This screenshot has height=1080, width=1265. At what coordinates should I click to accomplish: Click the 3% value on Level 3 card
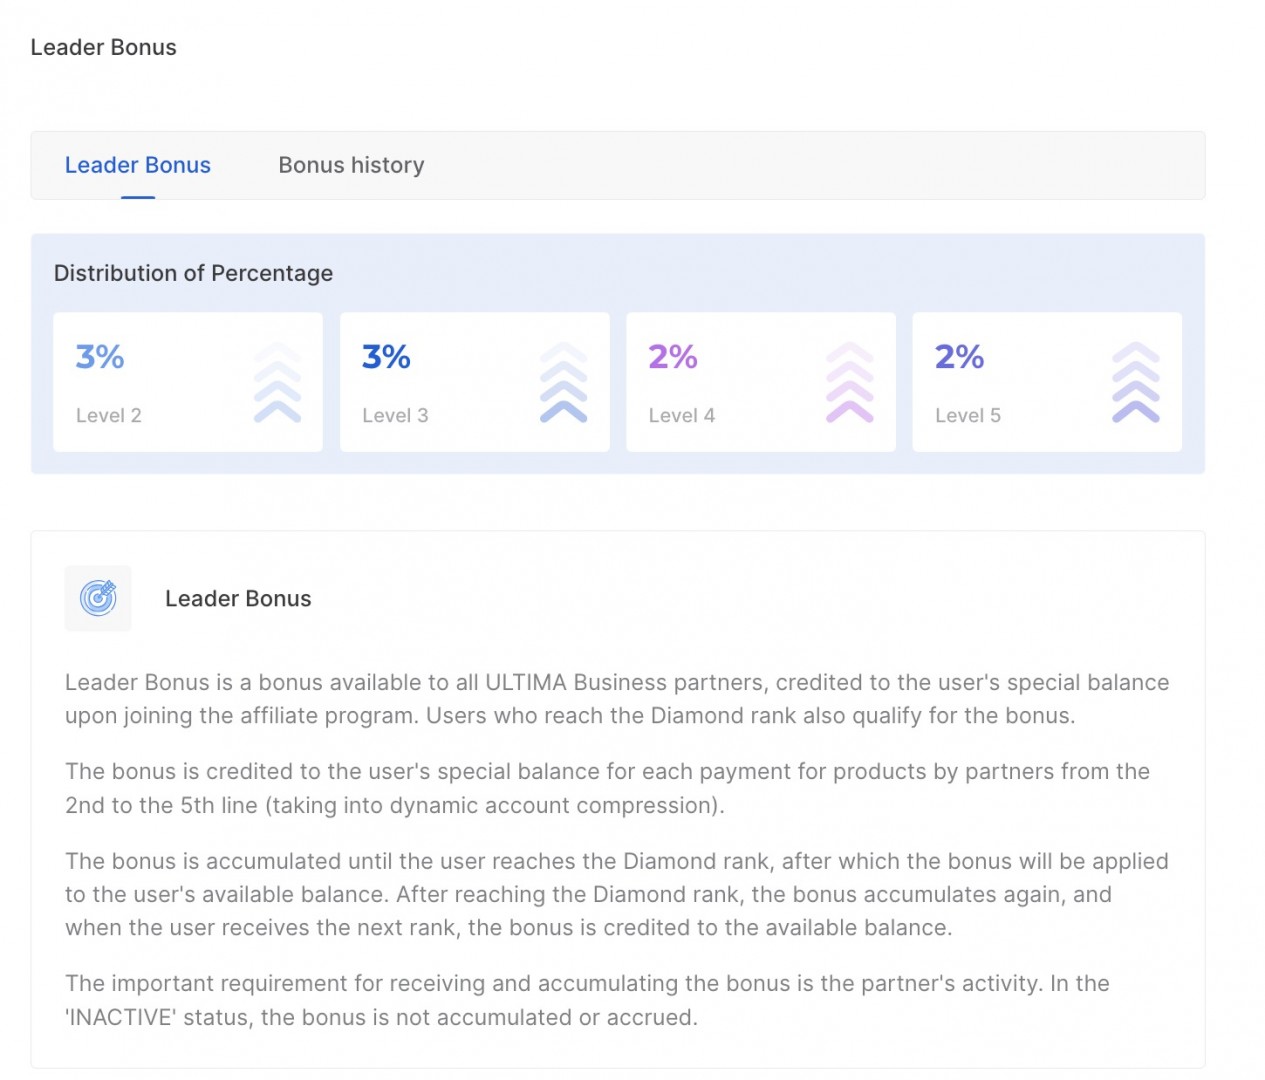pyautogui.click(x=386, y=357)
